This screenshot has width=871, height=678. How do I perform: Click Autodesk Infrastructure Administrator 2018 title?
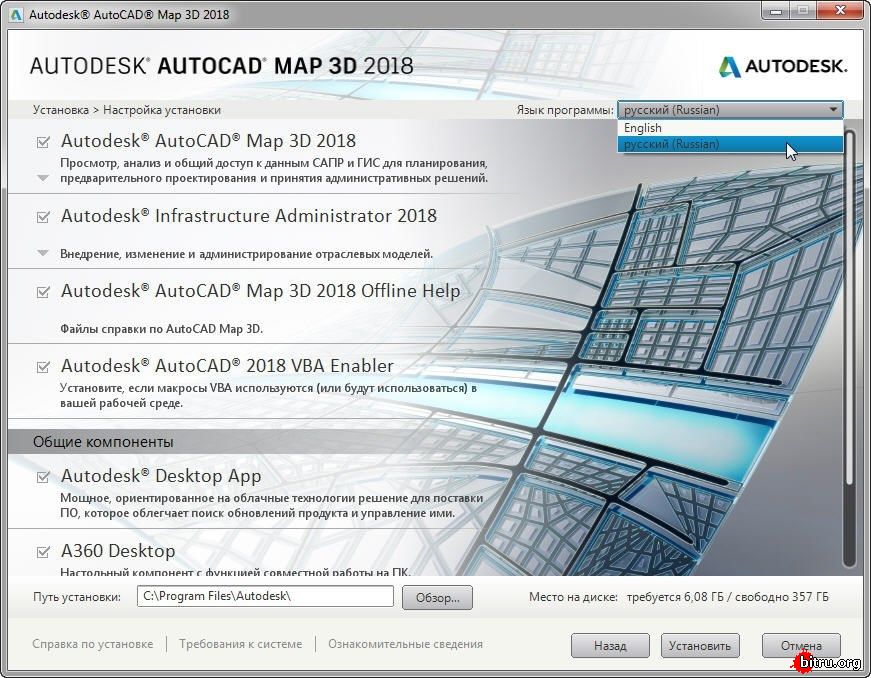[249, 216]
